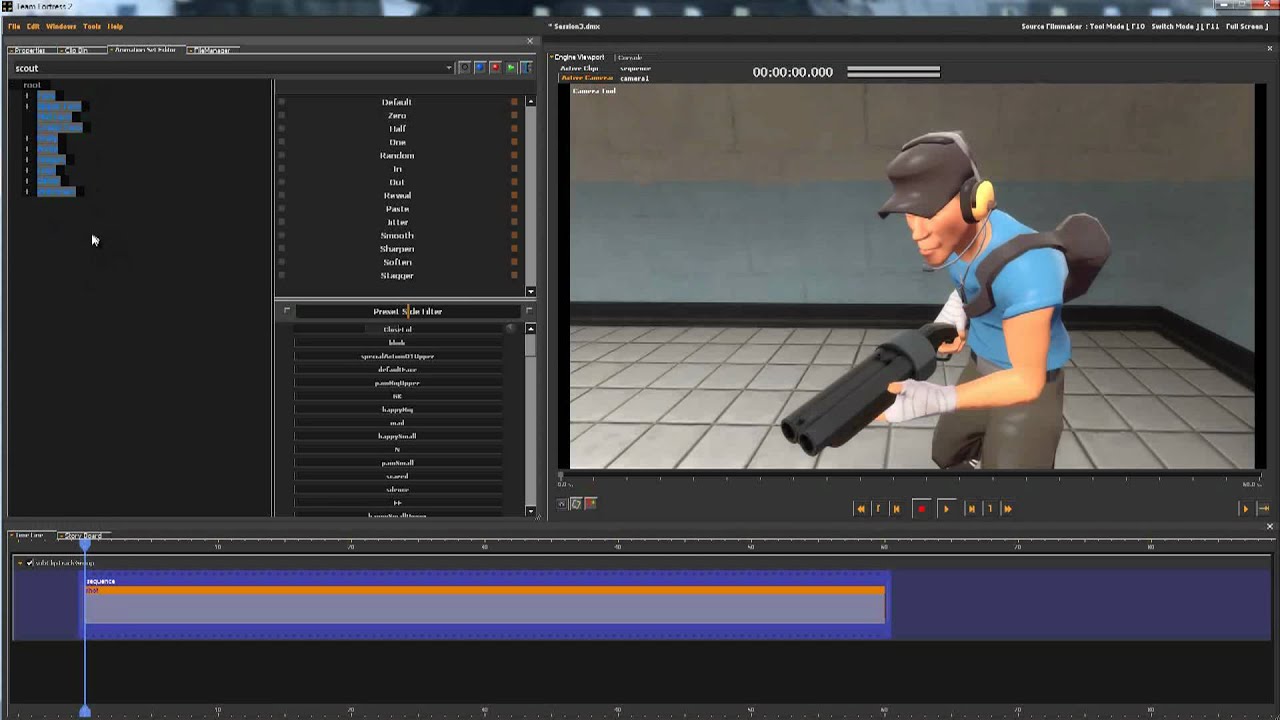Click the right corner icon of Preset Slide Filter
Screen dimensions: 1280x720
coord(529,311)
